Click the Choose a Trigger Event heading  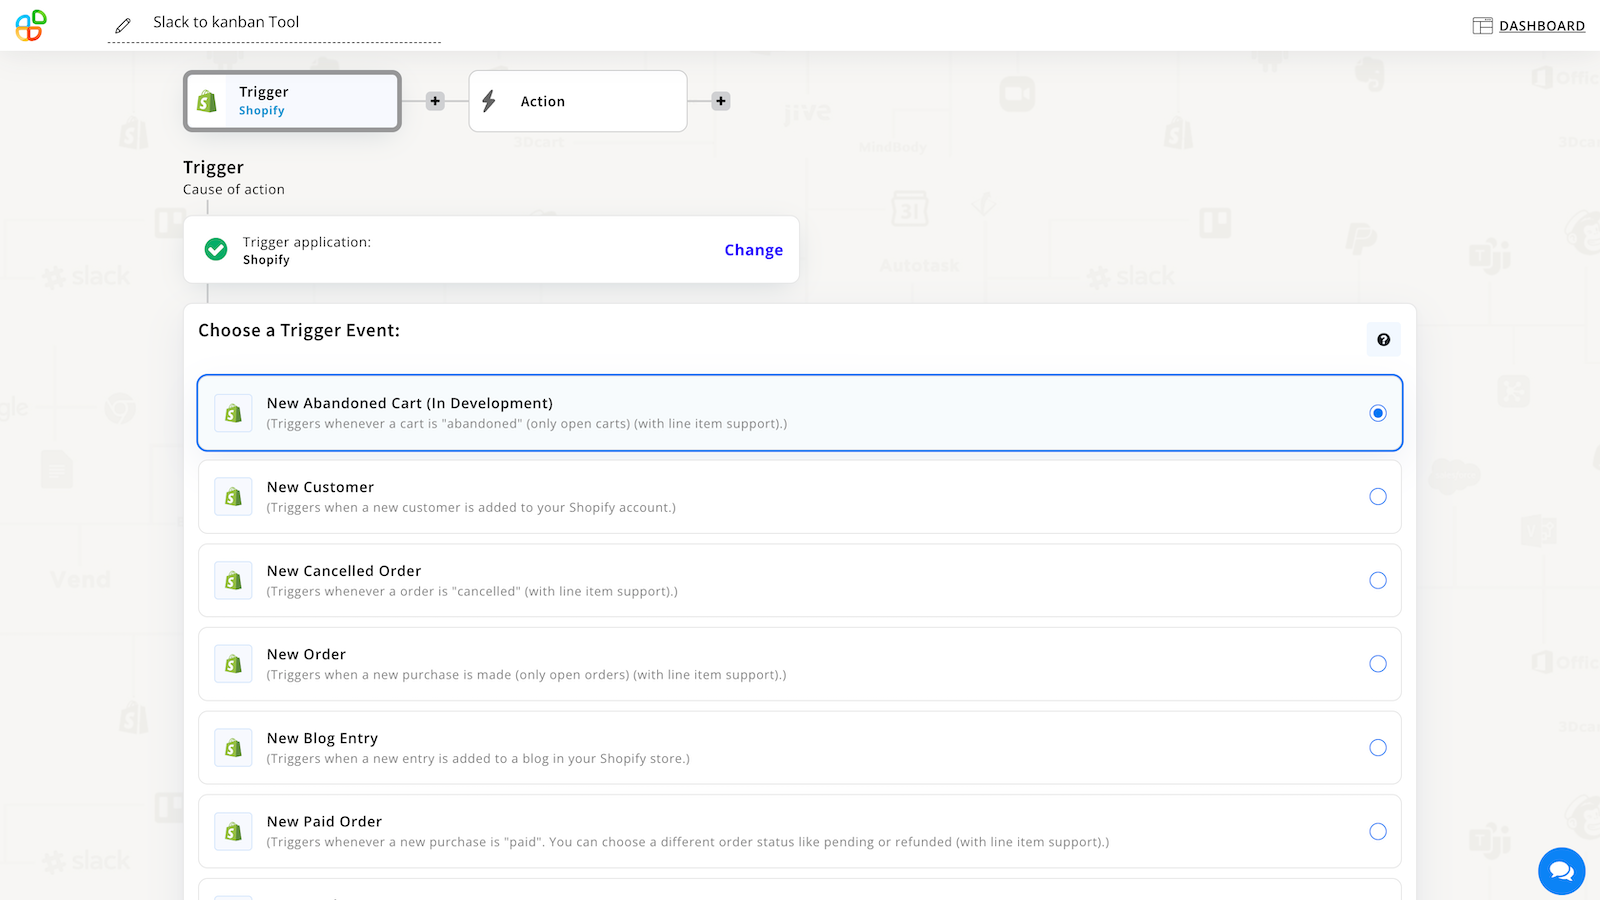(299, 331)
